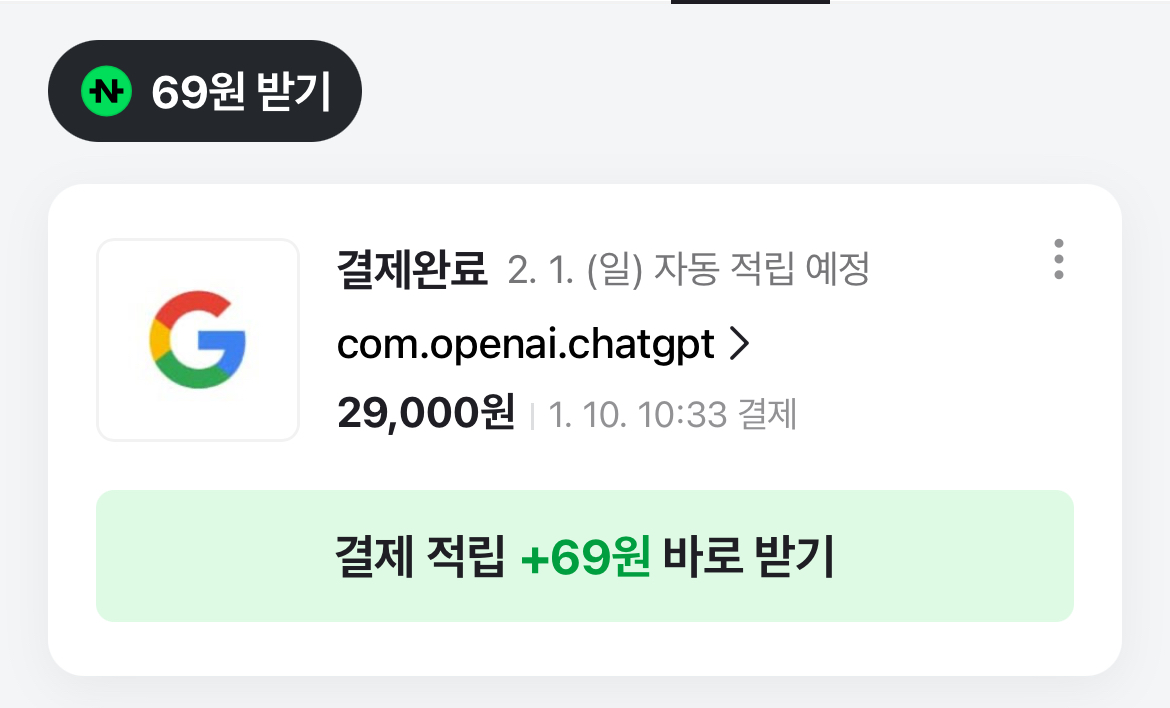The width and height of the screenshot is (1170, 708).
Task: Tap the 69원 받기 pill button
Action: (x=205, y=91)
